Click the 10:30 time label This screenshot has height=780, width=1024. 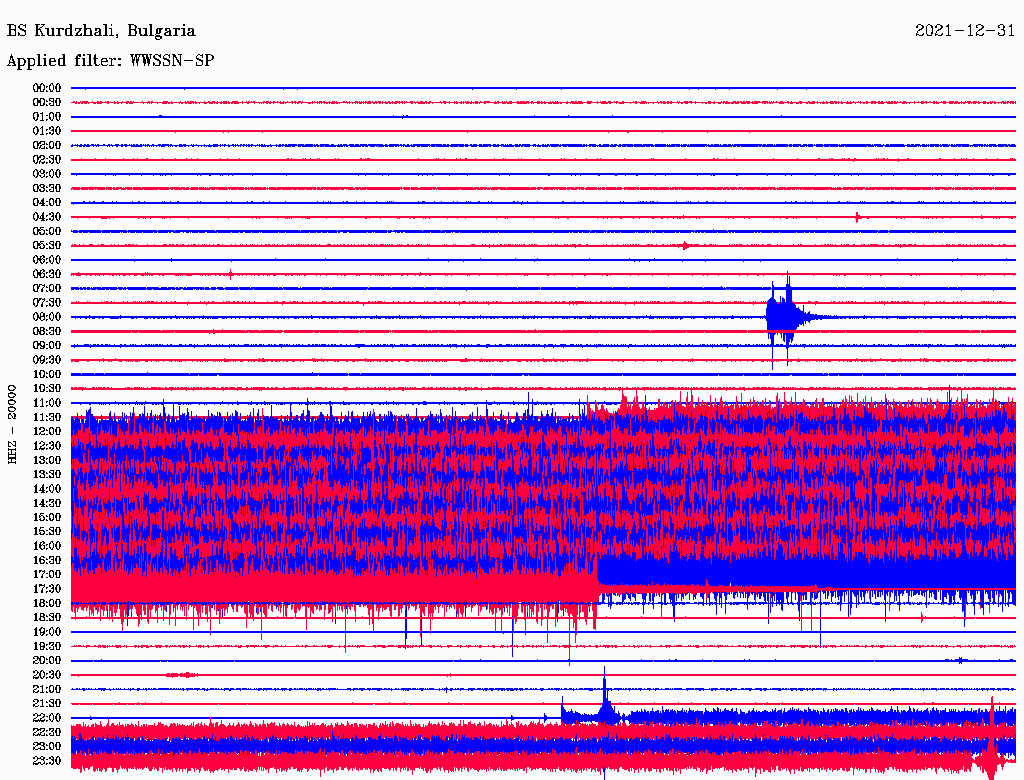47,389
